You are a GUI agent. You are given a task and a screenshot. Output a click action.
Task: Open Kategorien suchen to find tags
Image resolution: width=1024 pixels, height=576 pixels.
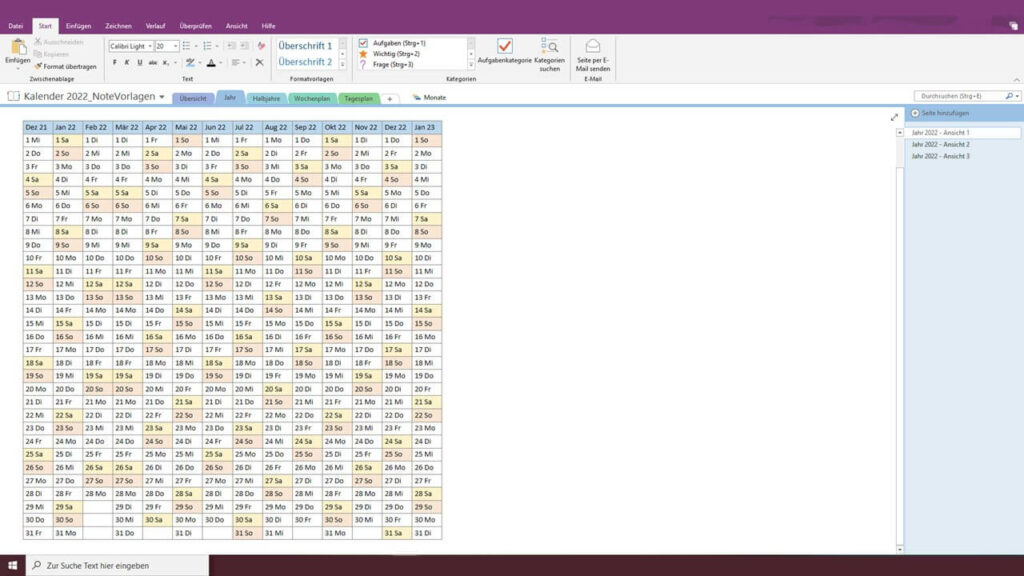[552, 48]
